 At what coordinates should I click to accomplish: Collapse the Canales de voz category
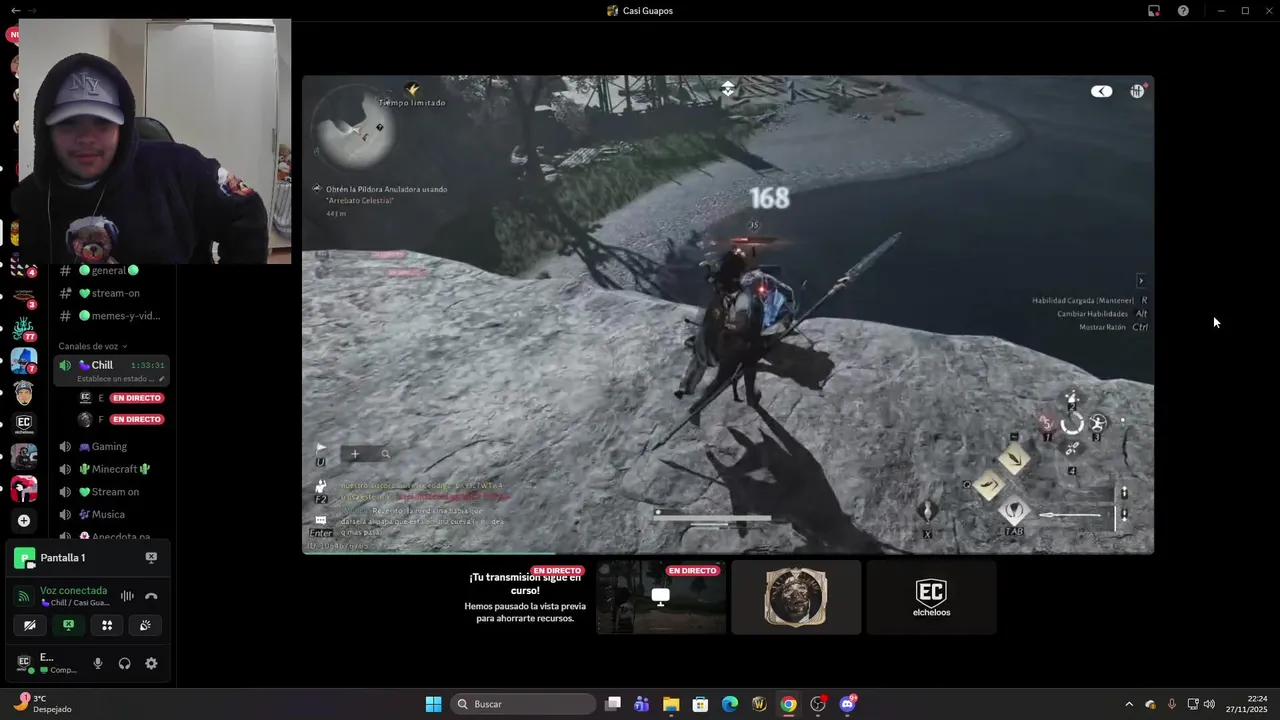pyautogui.click(x=93, y=346)
